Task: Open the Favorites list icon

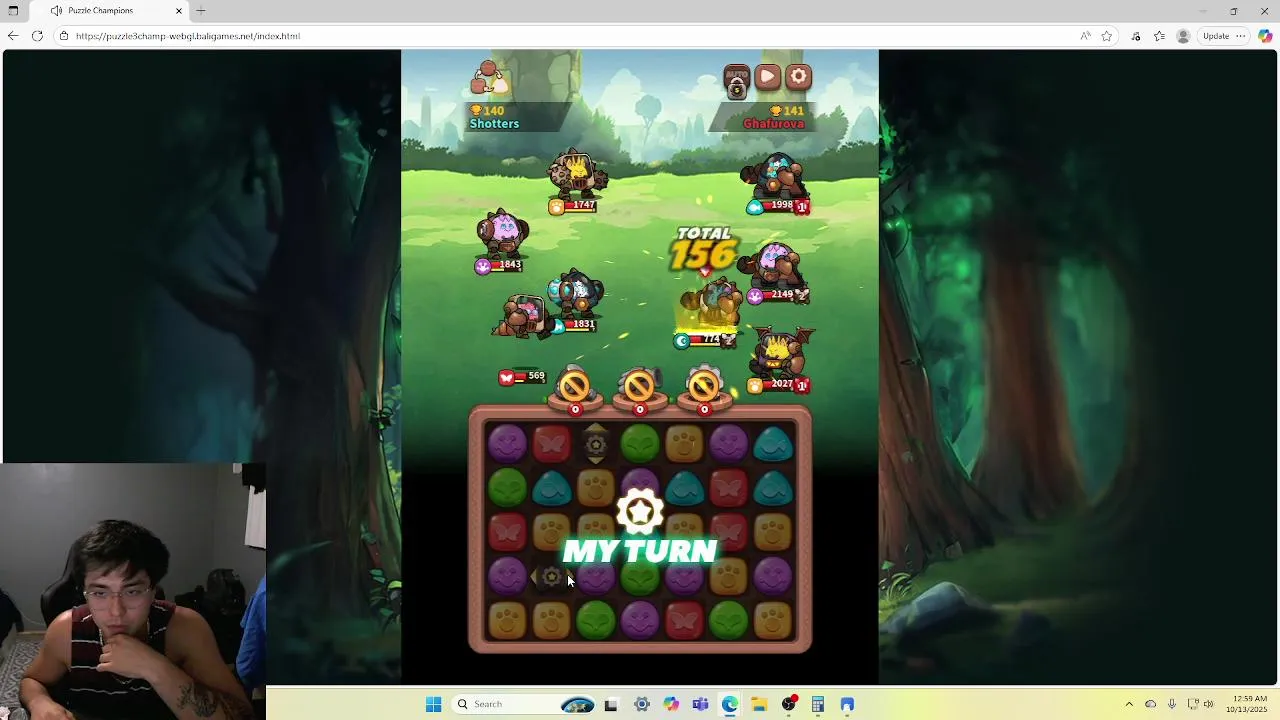Action: (1159, 36)
